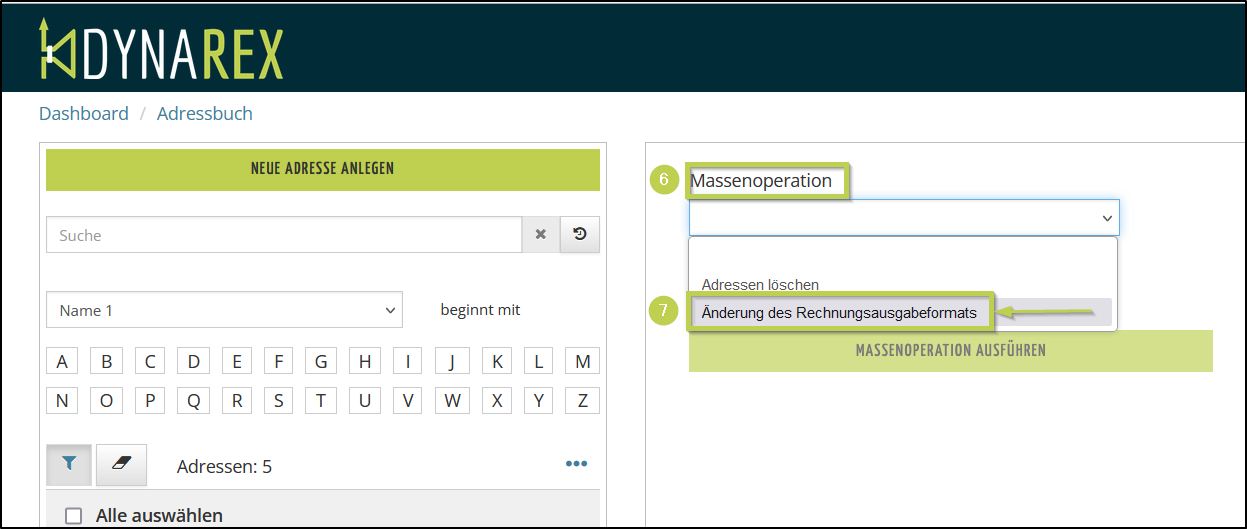
Task: Select 'Adressen löschen' from the list
Action: coord(760,285)
